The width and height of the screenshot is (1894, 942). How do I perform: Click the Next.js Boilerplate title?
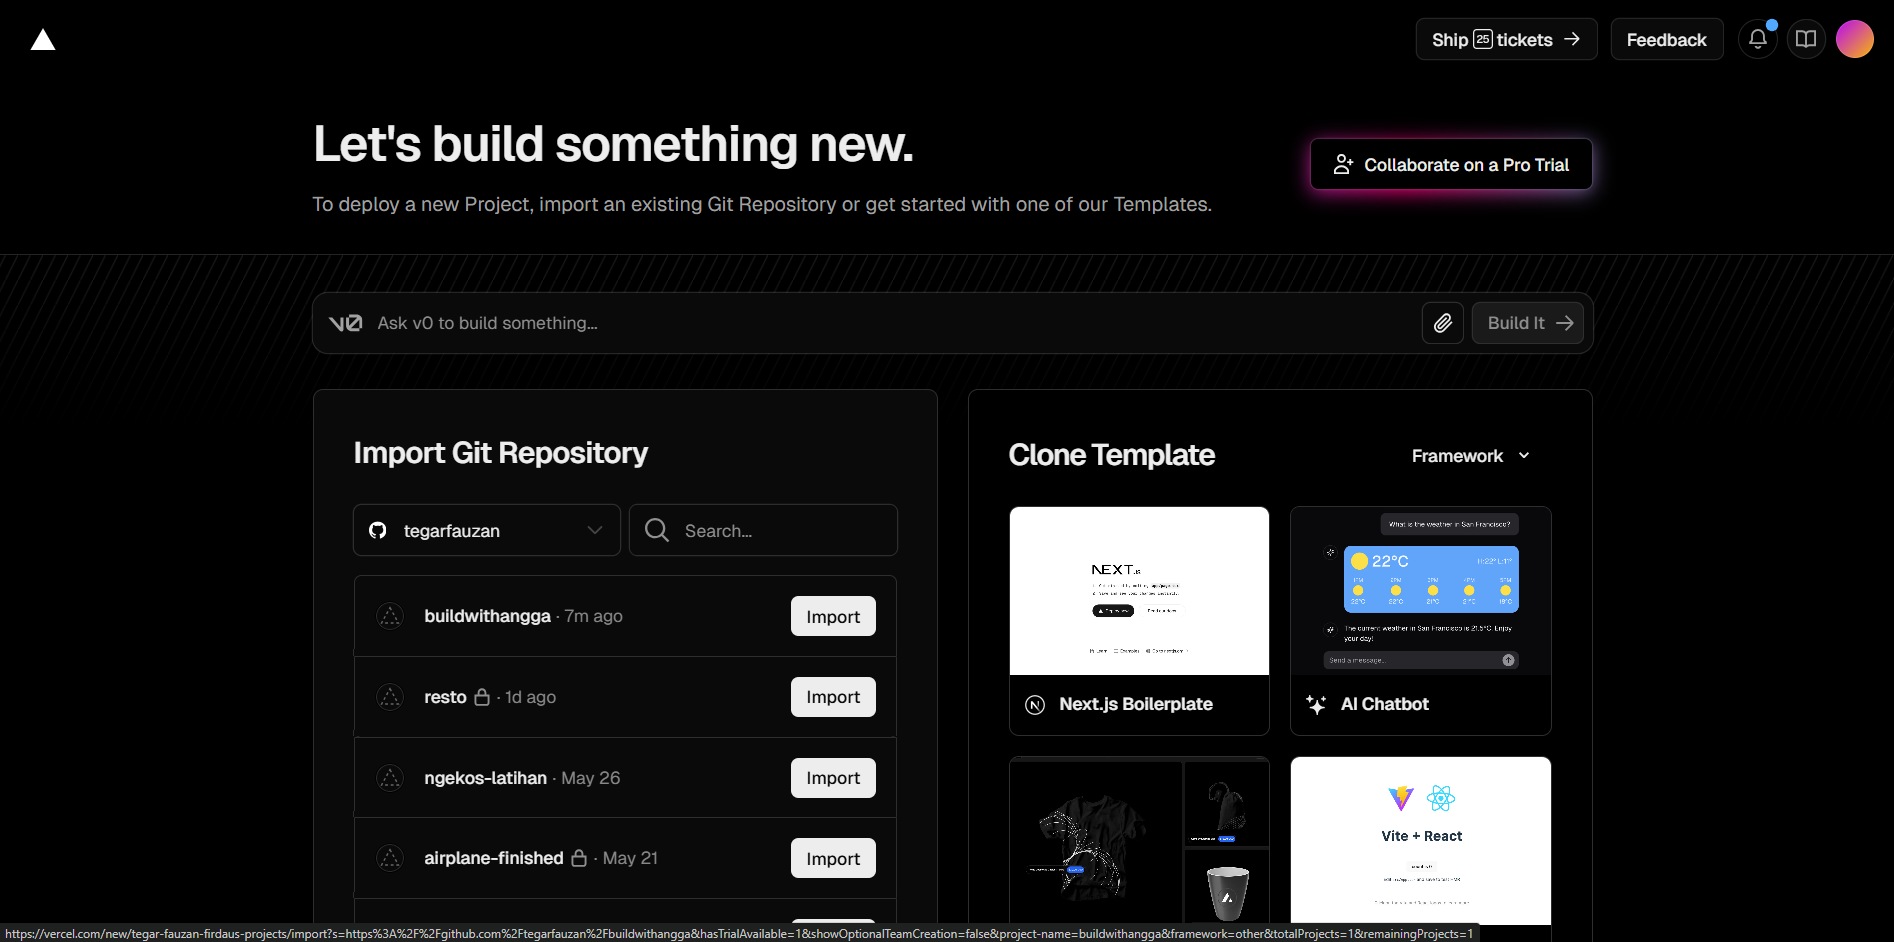pos(1136,704)
